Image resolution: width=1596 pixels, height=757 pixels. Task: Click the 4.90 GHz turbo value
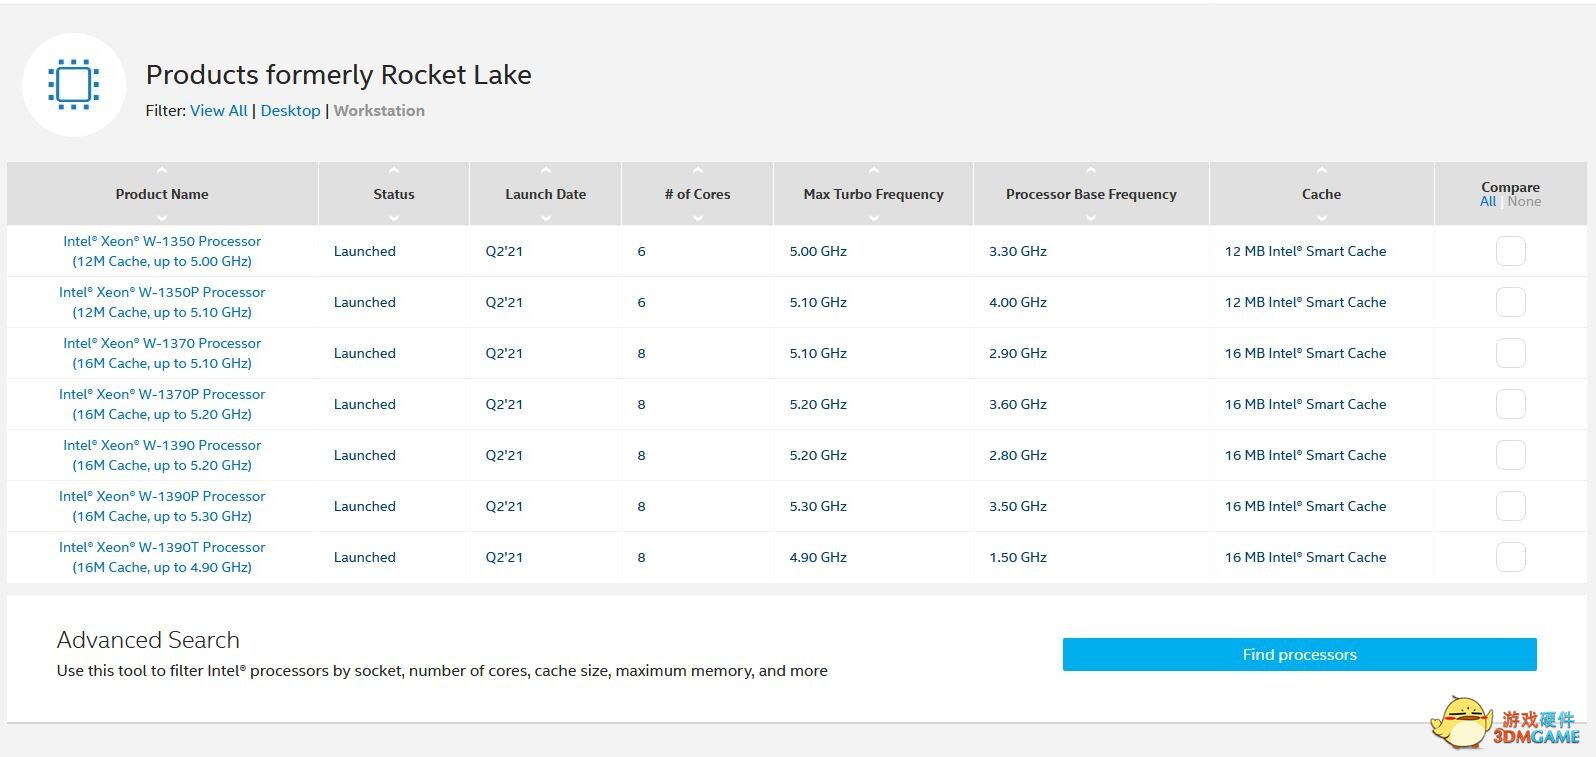pyautogui.click(x=818, y=557)
